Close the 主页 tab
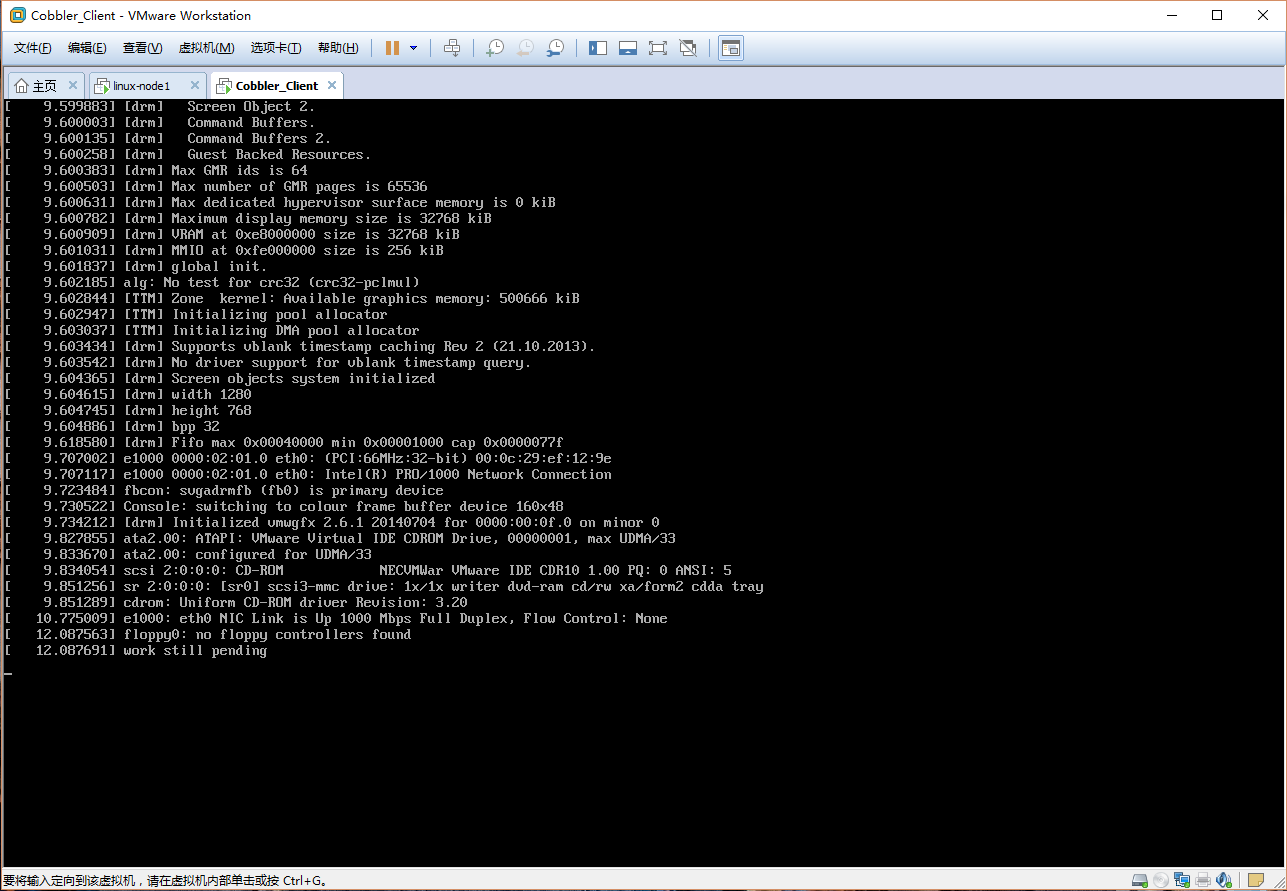The image size is (1287, 891). click(71, 86)
